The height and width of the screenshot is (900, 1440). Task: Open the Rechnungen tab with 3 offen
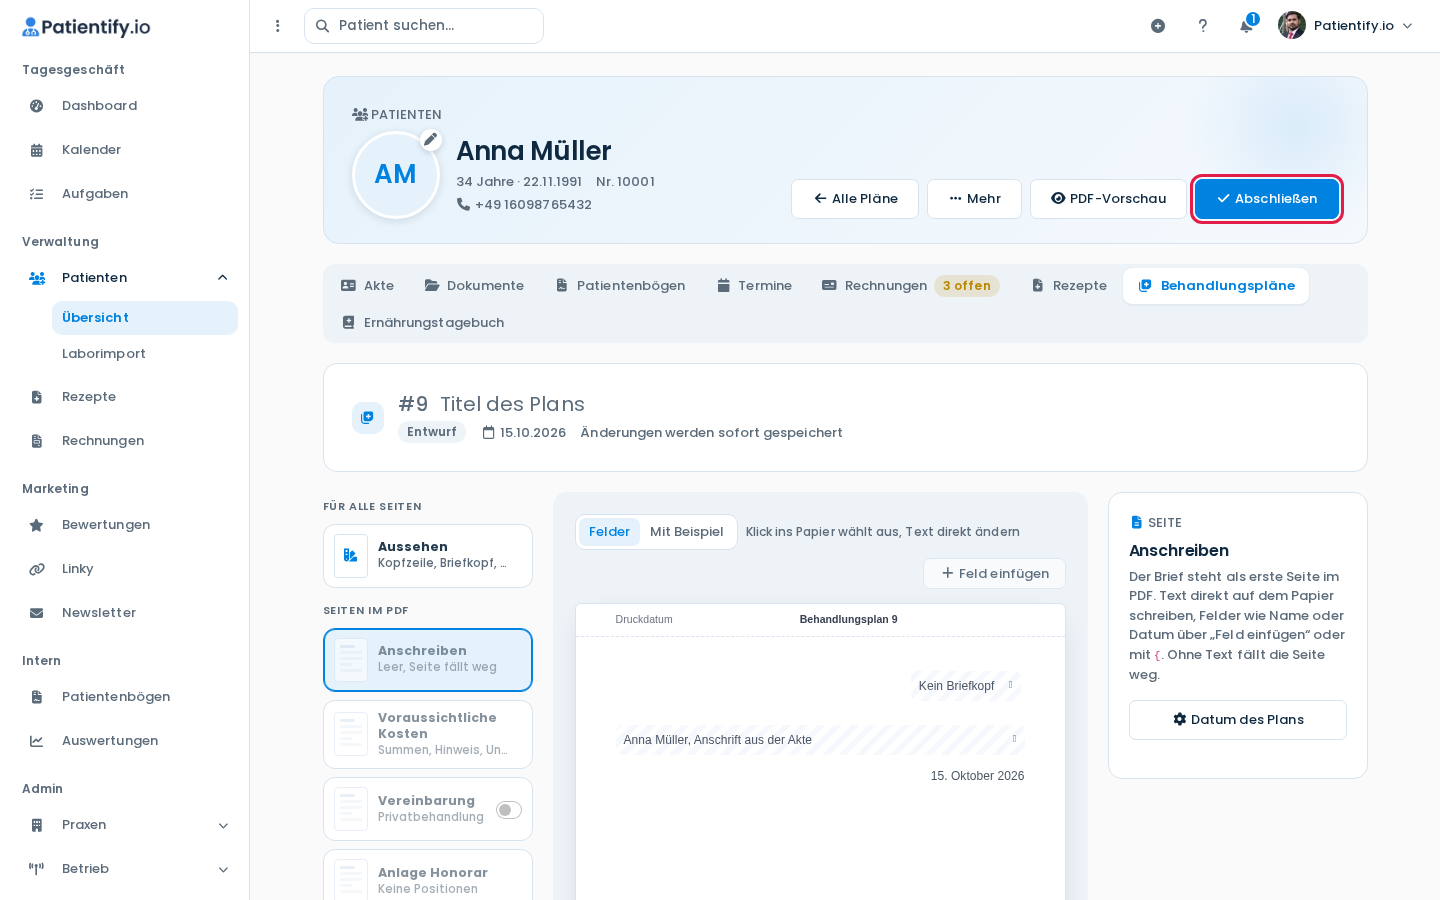pyautogui.click(x=911, y=286)
